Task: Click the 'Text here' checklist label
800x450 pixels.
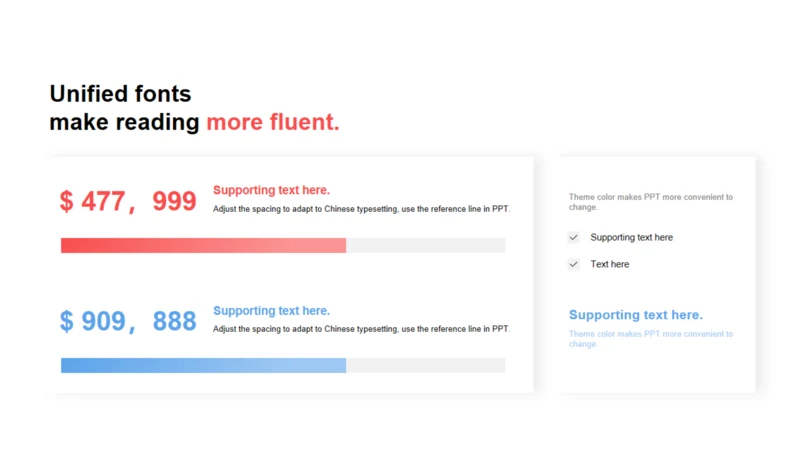Action: [610, 264]
